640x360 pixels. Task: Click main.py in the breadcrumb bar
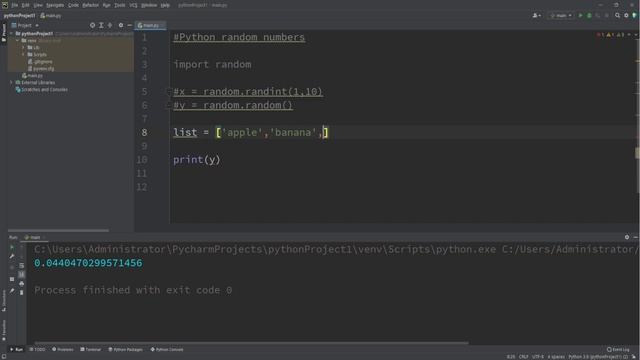[x=51, y=16]
